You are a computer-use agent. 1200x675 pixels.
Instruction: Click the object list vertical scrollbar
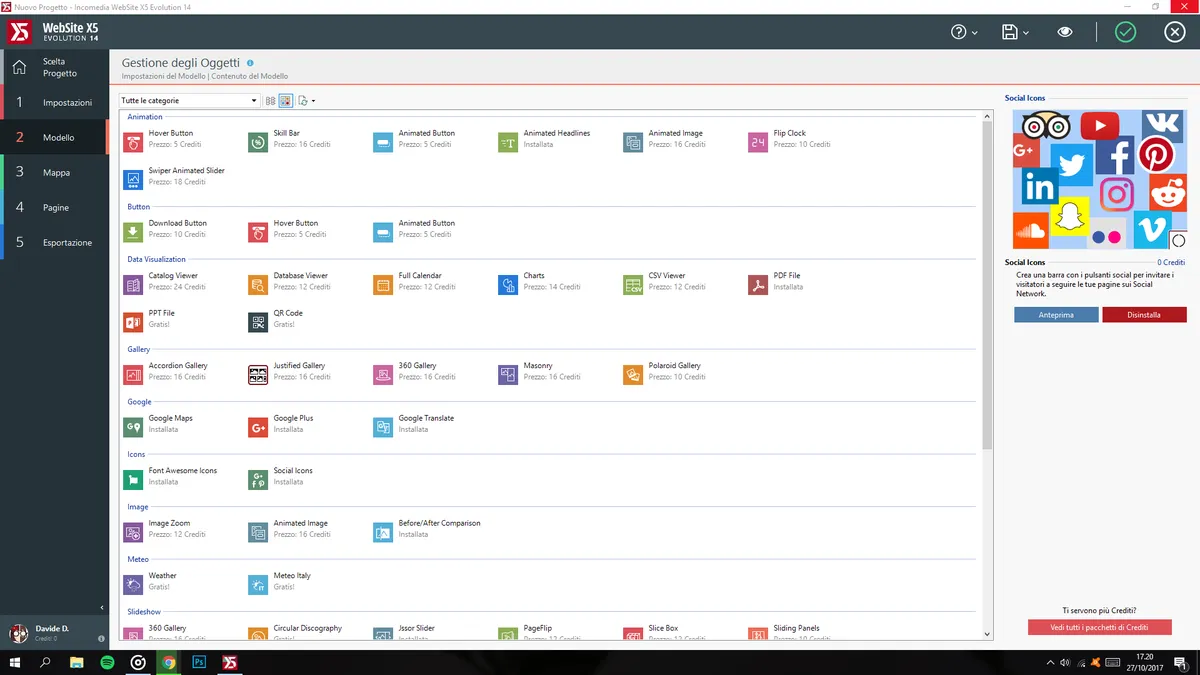click(988, 285)
